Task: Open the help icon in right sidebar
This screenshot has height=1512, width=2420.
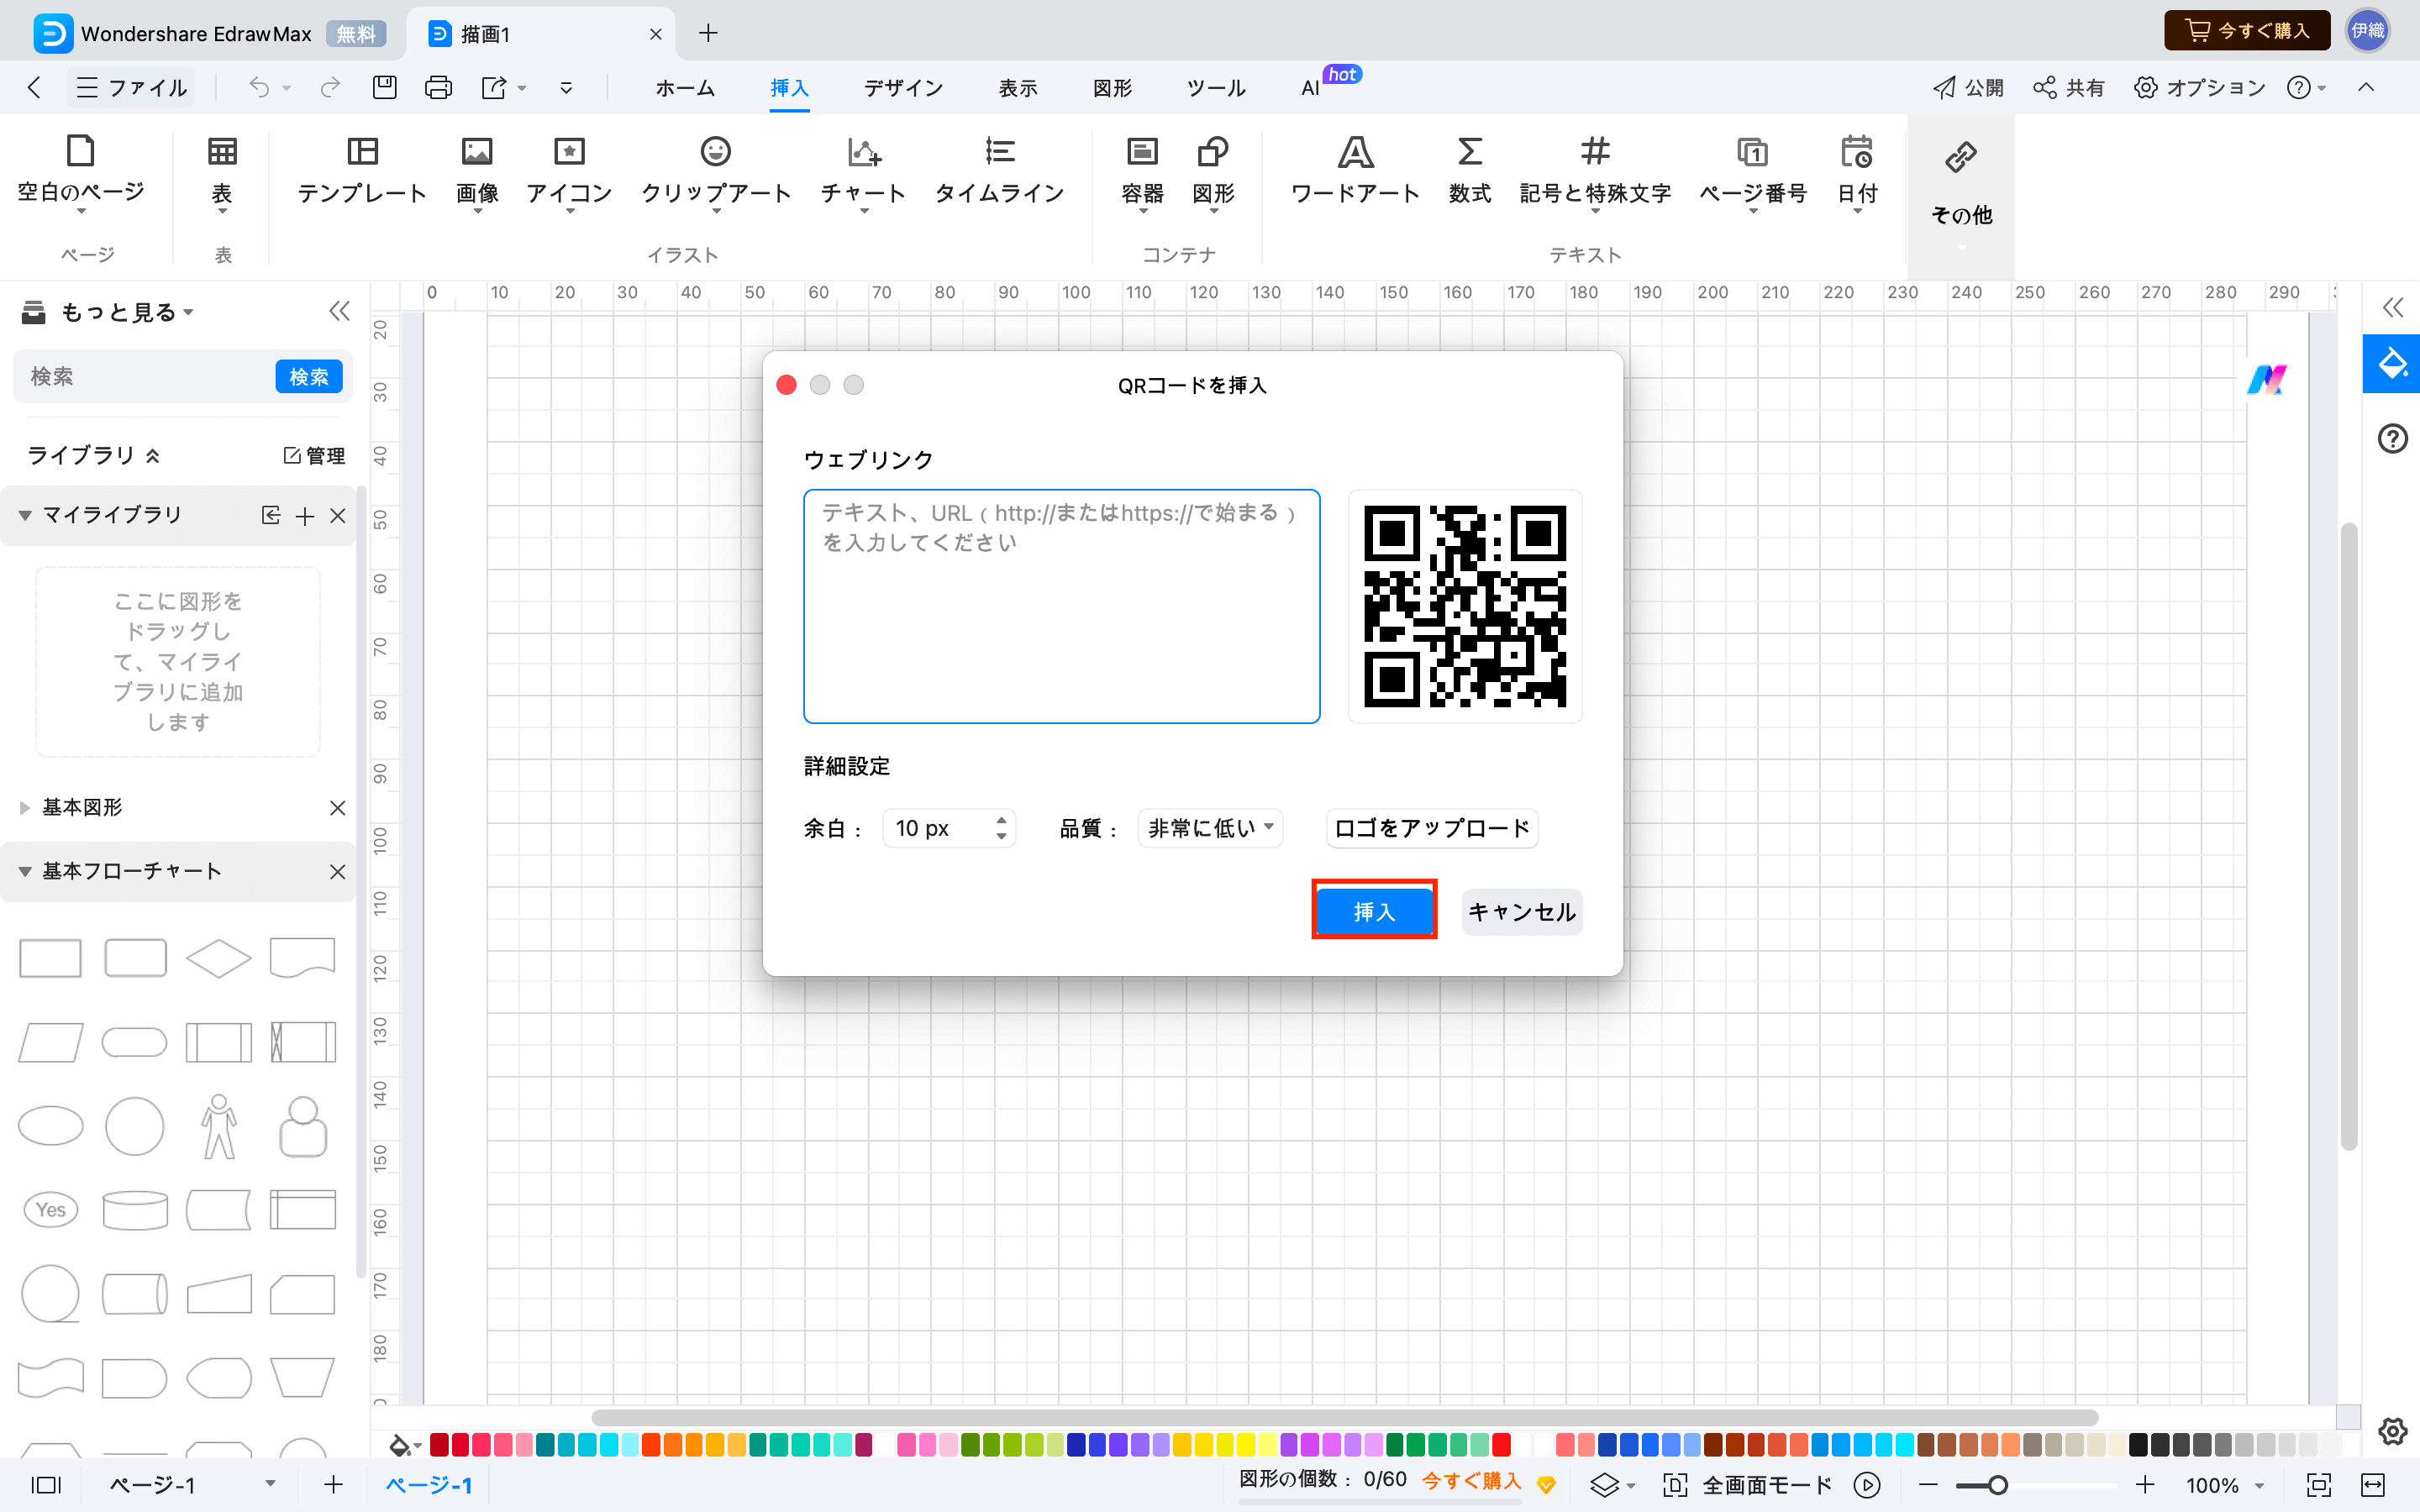Action: click(2392, 438)
